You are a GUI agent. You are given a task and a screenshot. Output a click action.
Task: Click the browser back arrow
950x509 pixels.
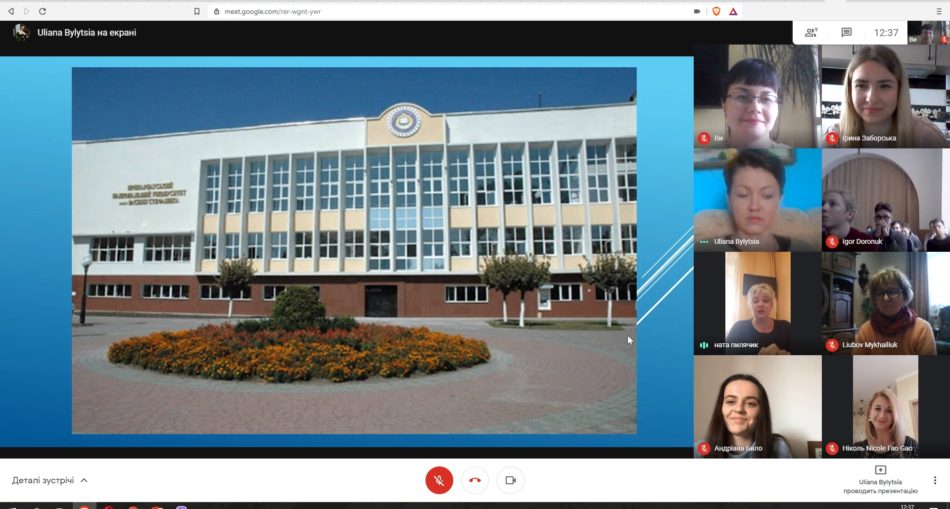pyautogui.click(x=11, y=11)
